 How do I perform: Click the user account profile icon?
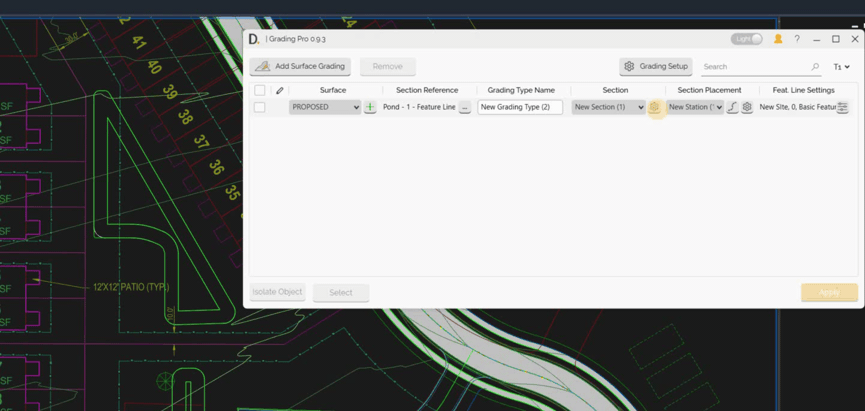tap(778, 39)
